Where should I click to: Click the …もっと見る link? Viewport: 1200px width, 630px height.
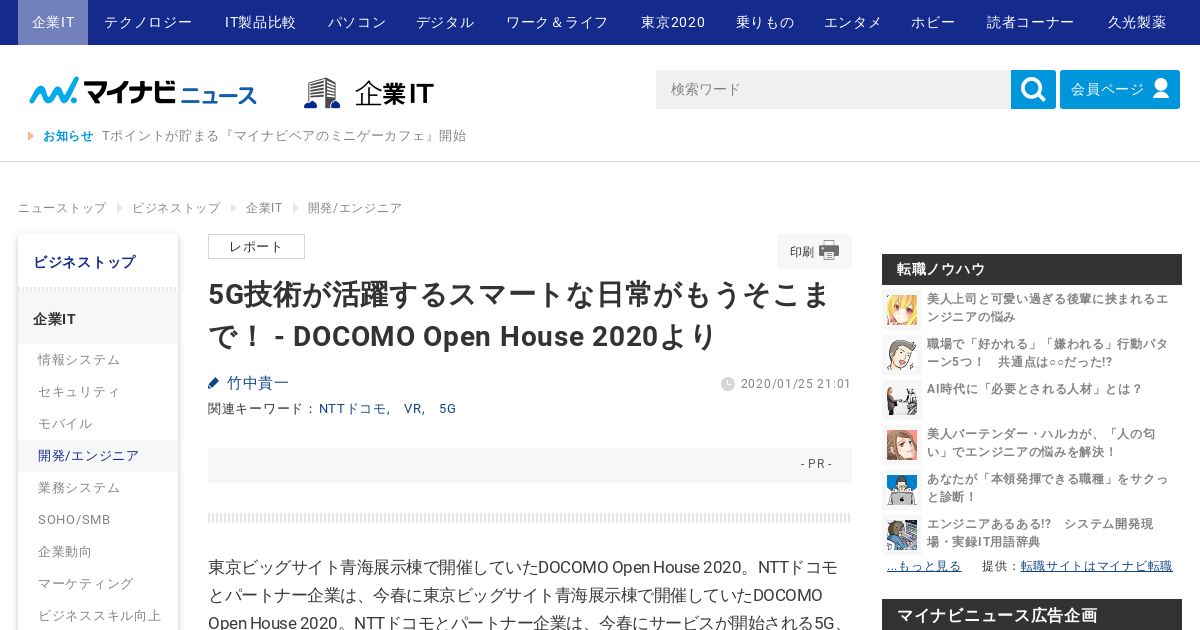(924, 566)
